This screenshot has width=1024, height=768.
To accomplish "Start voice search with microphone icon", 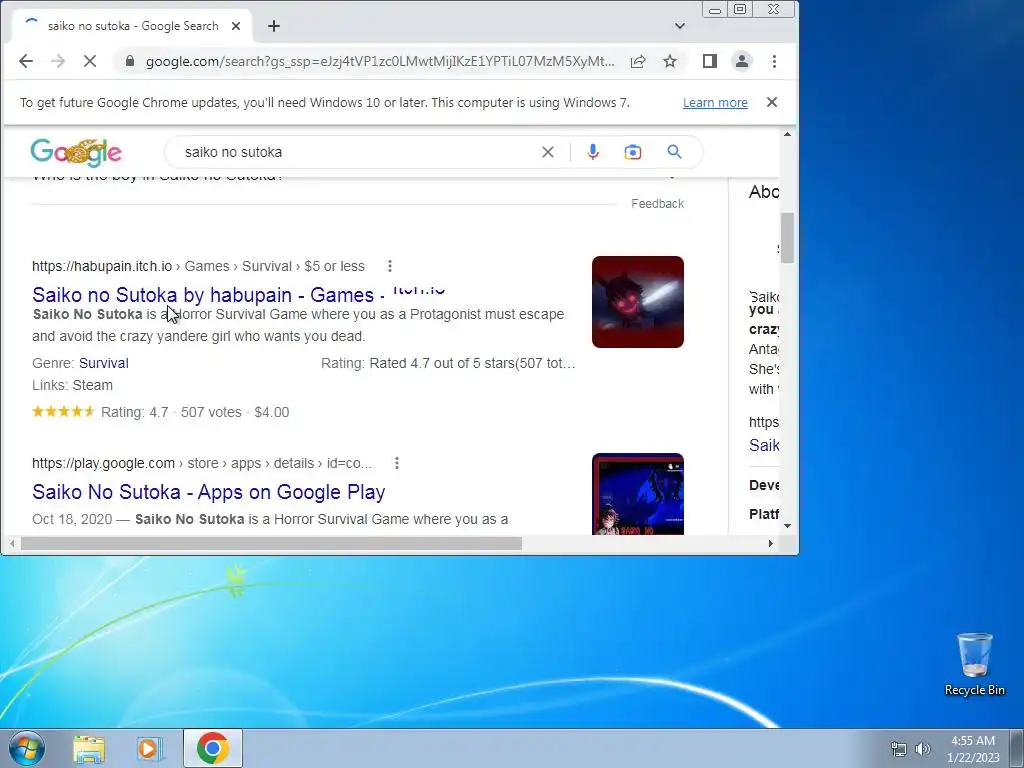I will pos(593,152).
